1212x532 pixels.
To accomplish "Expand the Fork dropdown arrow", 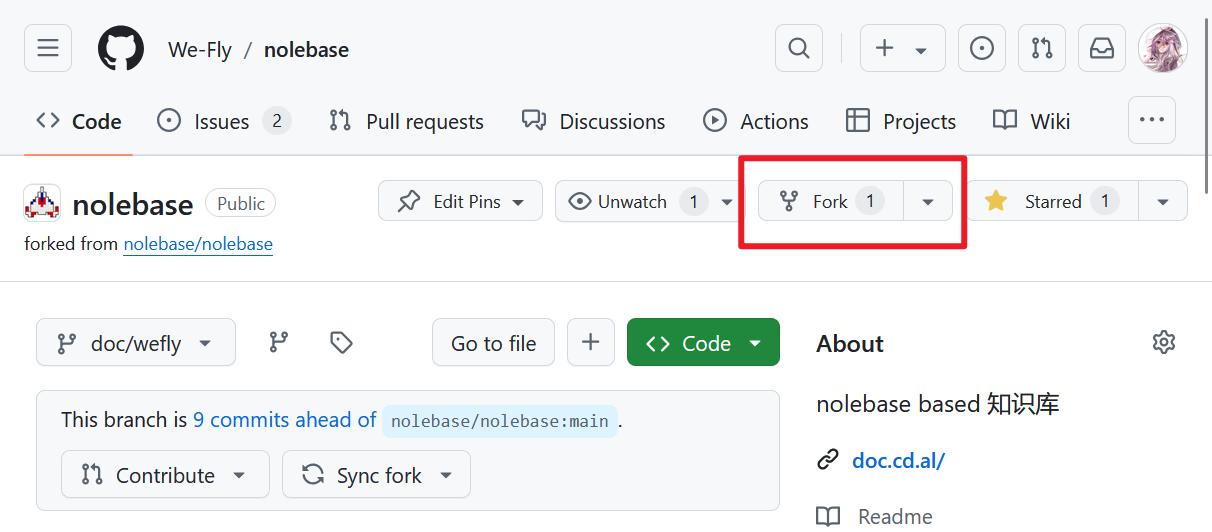I will 928,201.
